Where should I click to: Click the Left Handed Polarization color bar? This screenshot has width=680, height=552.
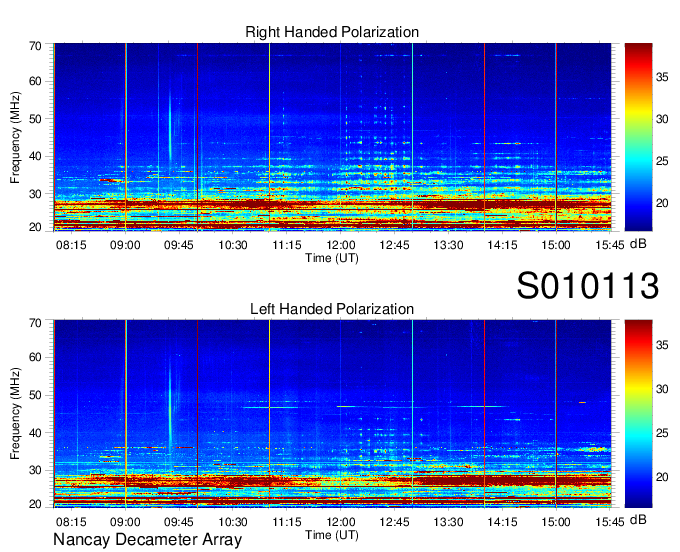[638, 414]
